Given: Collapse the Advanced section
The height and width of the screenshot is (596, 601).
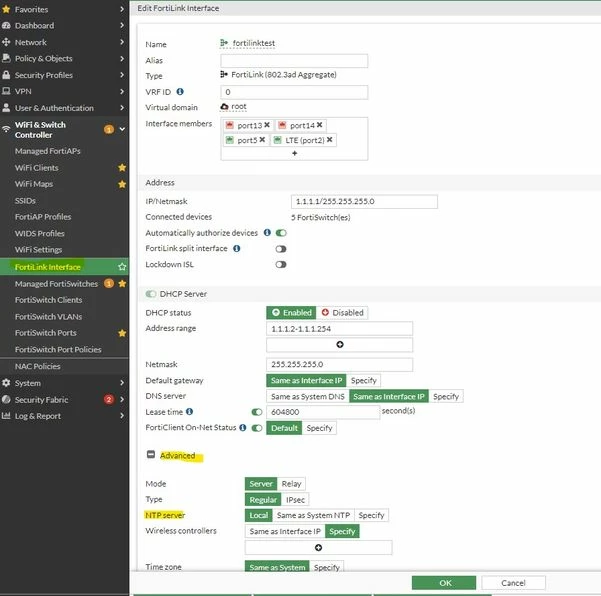Looking at the screenshot, I should [151, 455].
